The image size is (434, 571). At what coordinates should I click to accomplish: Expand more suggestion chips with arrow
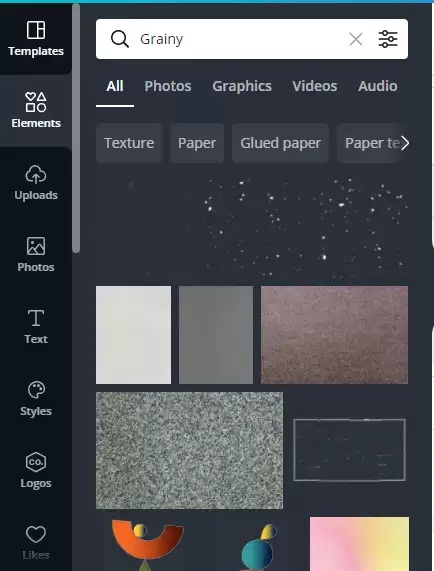(405, 143)
